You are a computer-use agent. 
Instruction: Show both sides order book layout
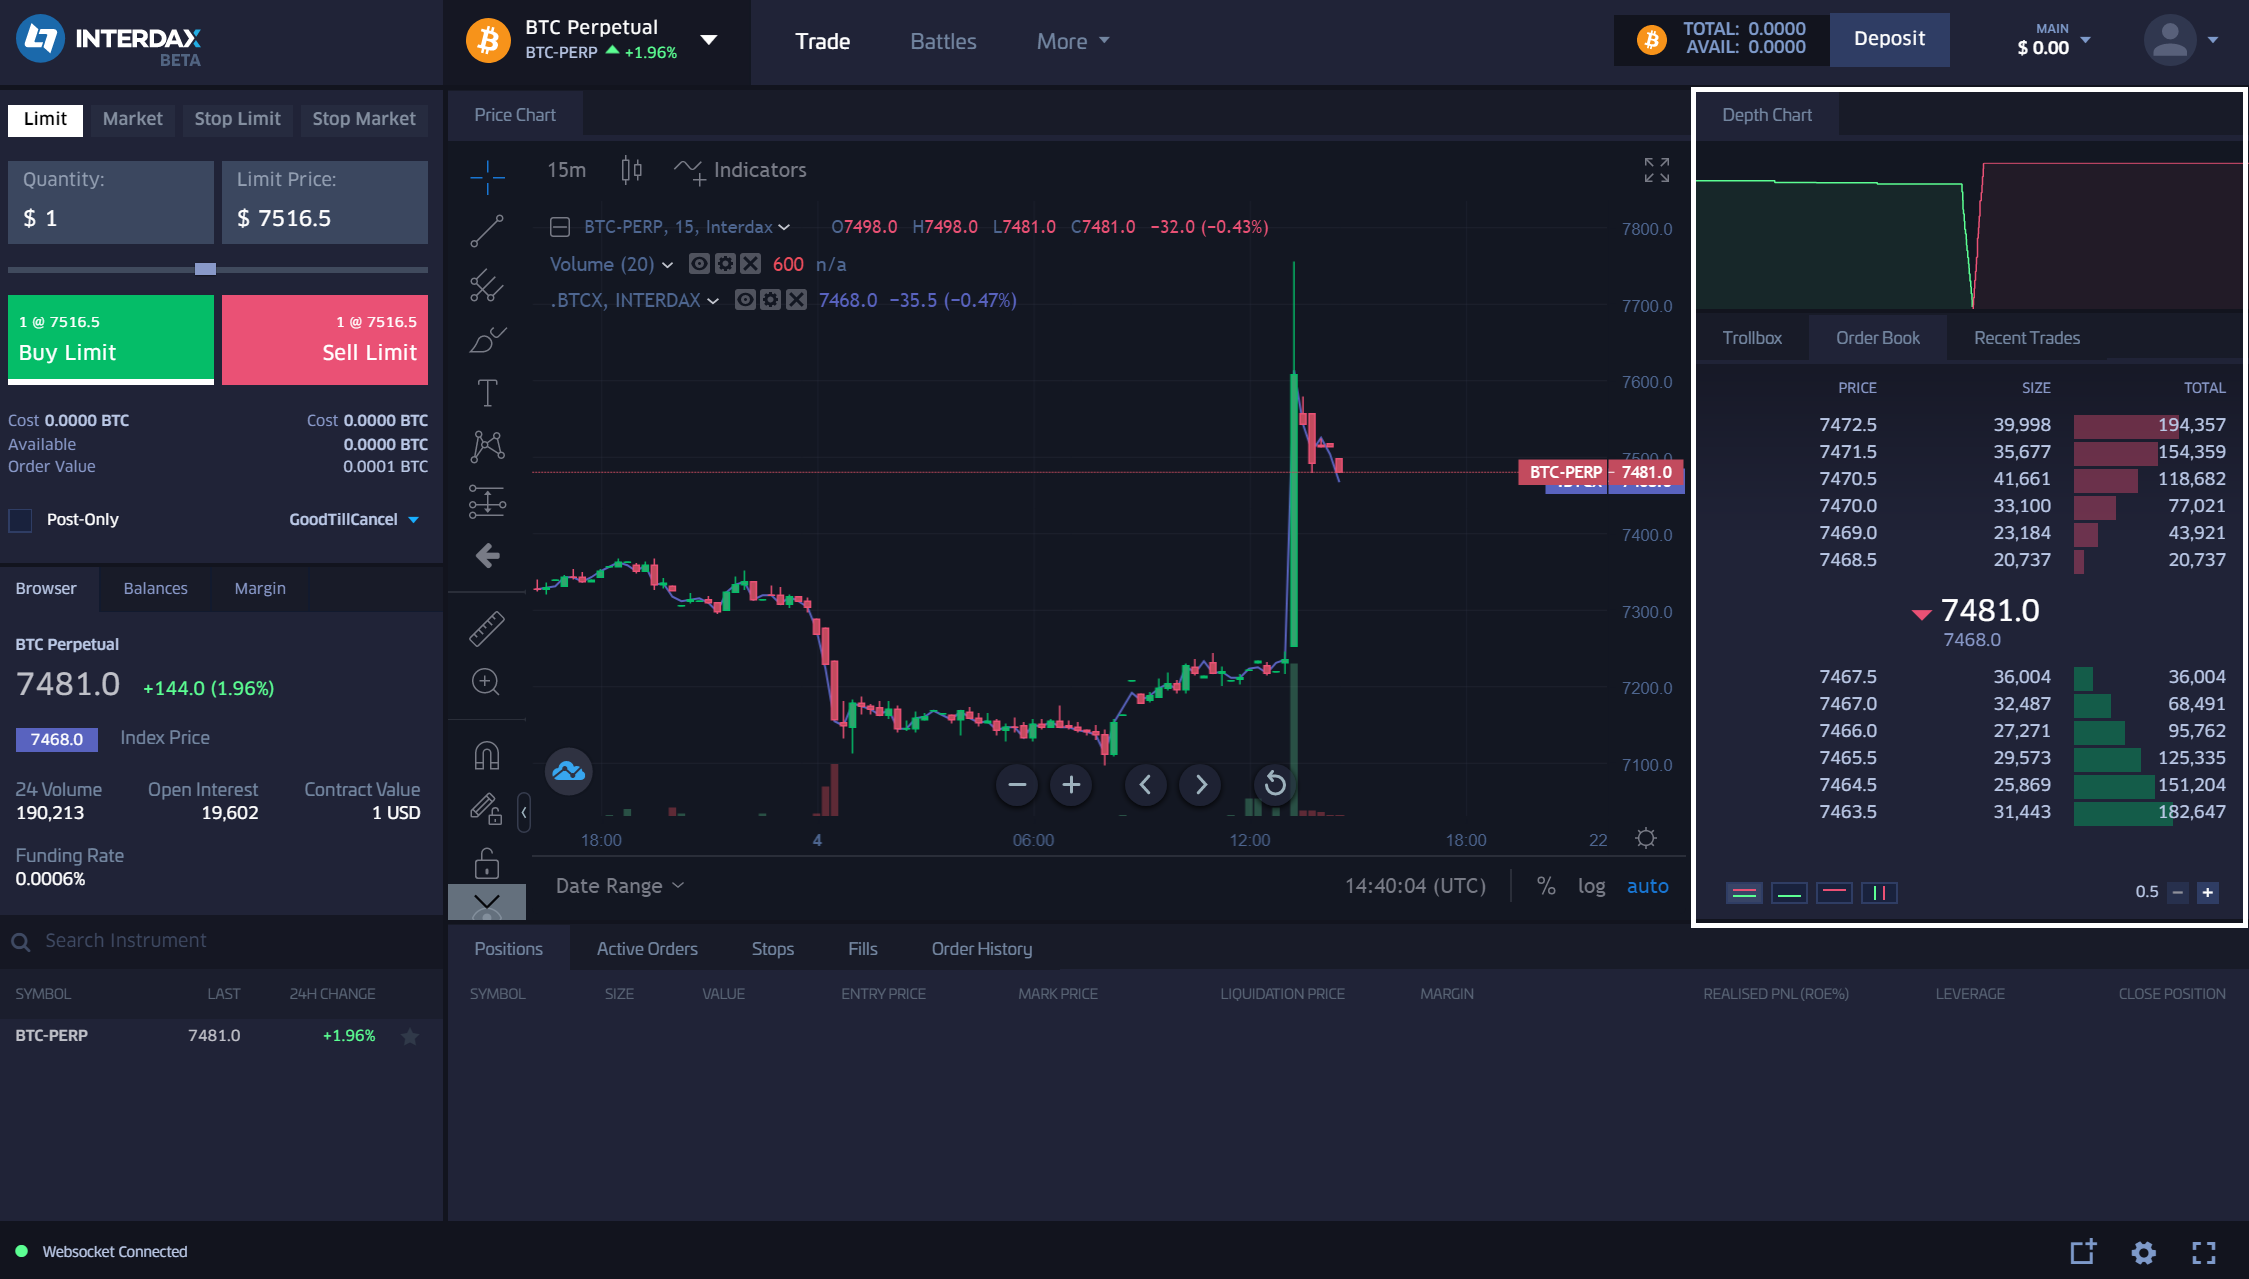point(1745,892)
